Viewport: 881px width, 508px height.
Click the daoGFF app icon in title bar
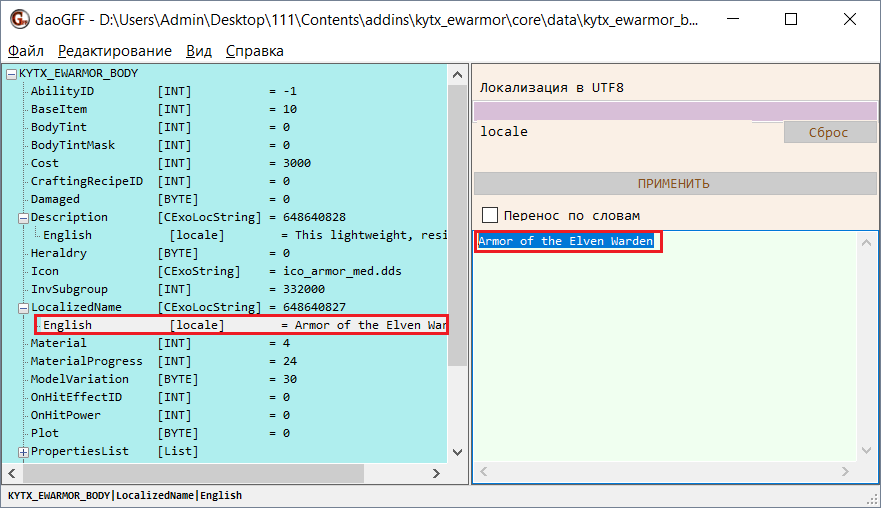point(20,19)
